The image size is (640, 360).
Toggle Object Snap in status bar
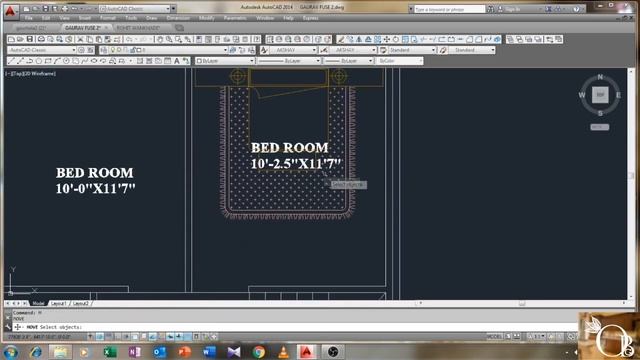tap(135, 337)
